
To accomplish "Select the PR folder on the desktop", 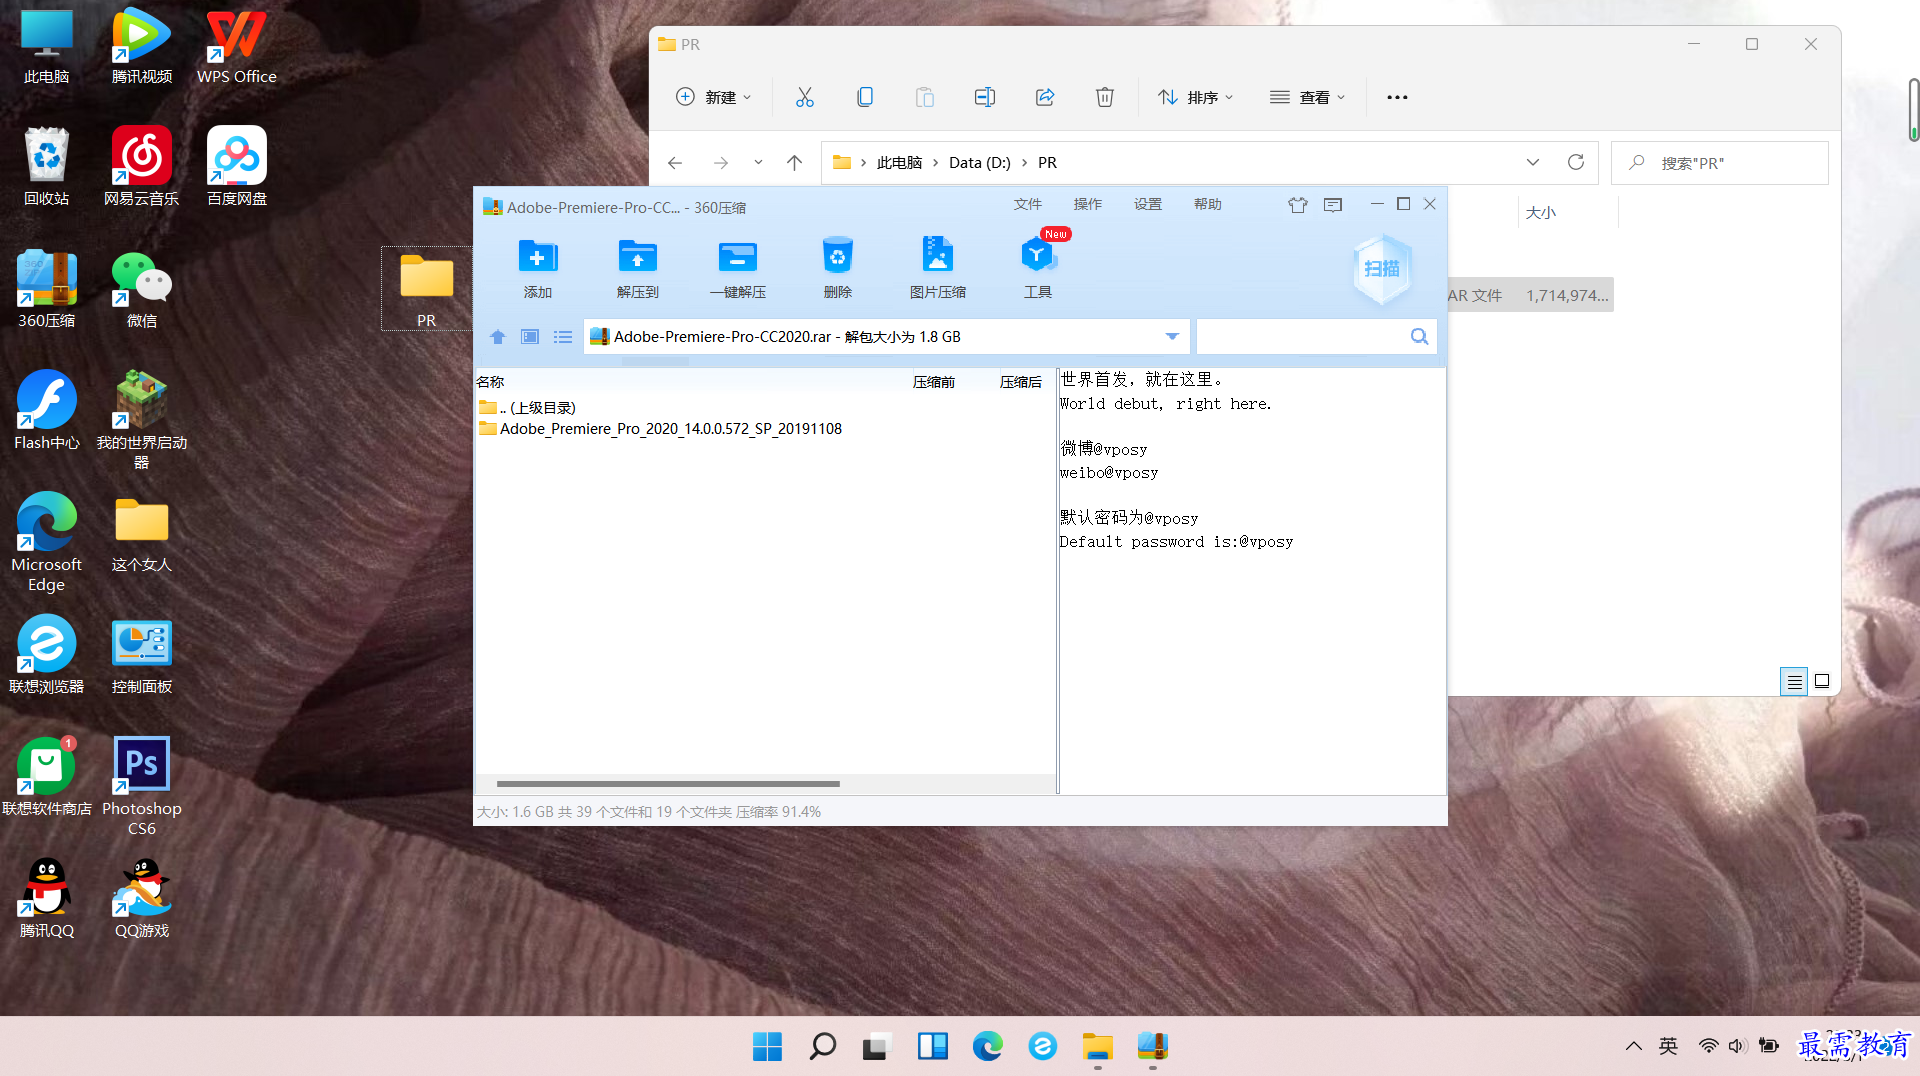I will pyautogui.click(x=427, y=289).
